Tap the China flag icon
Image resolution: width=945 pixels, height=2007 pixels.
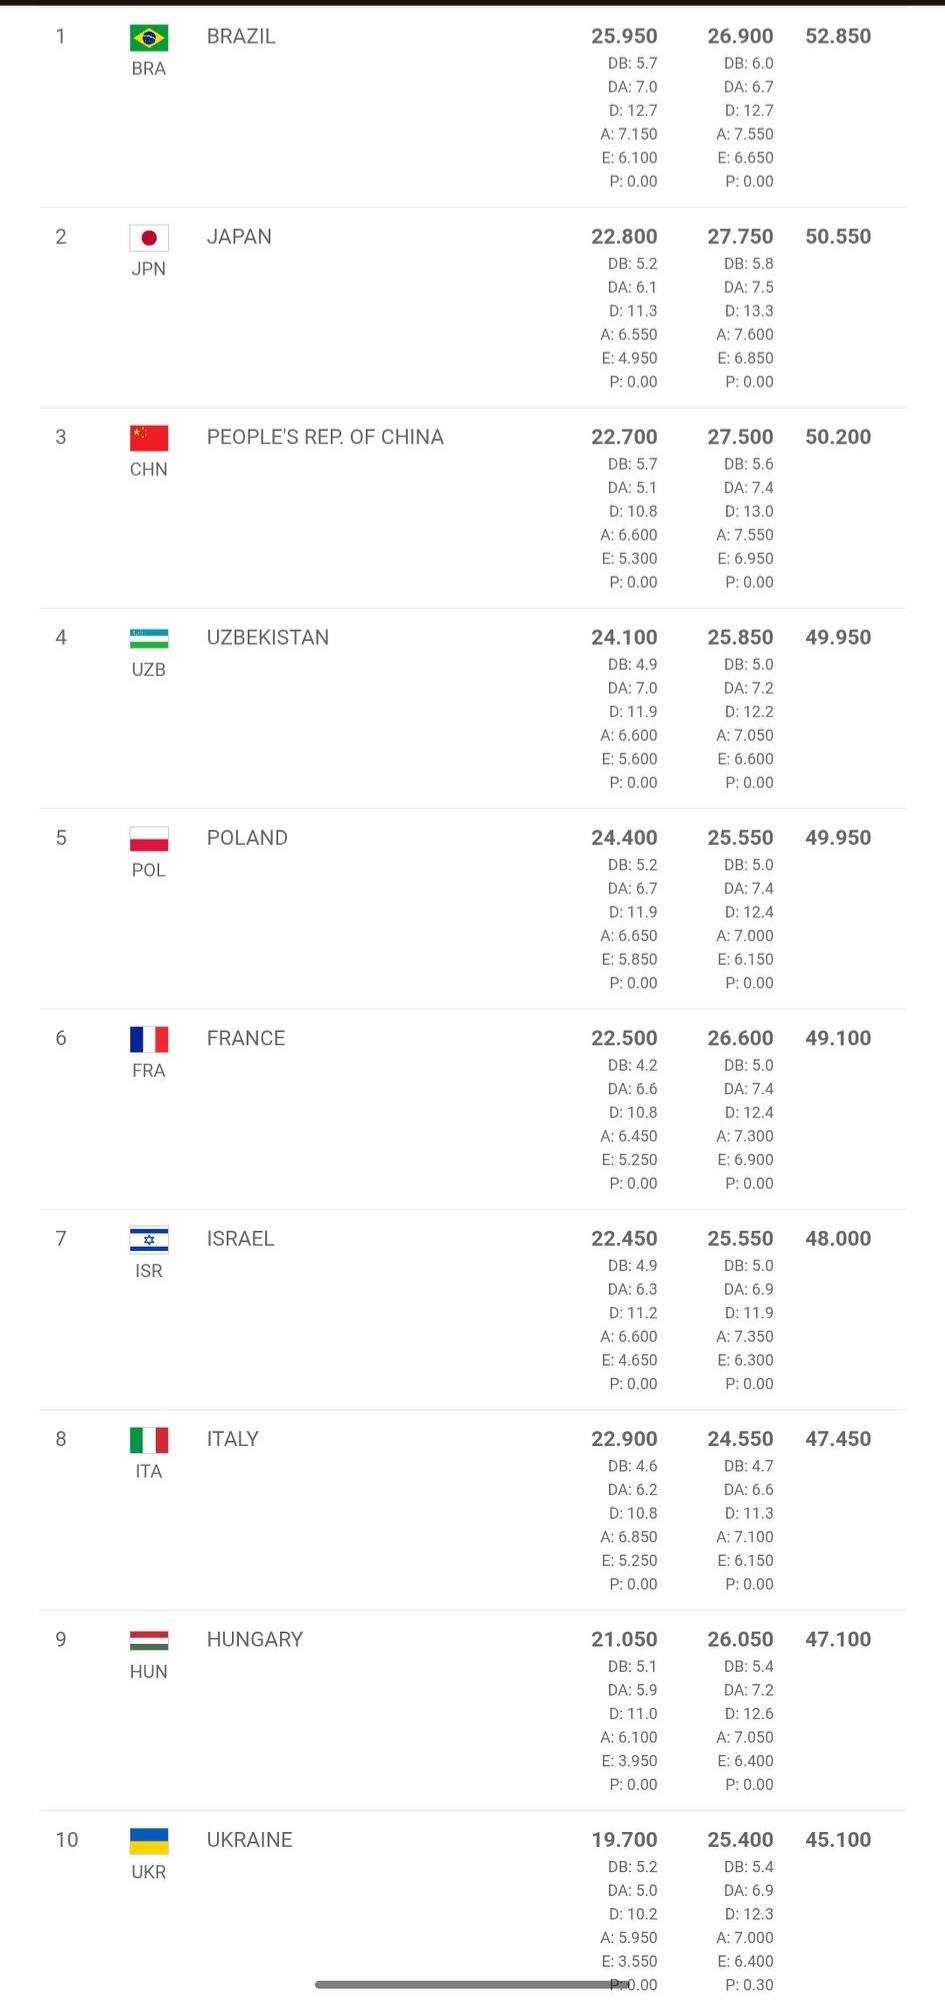point(149,438)
